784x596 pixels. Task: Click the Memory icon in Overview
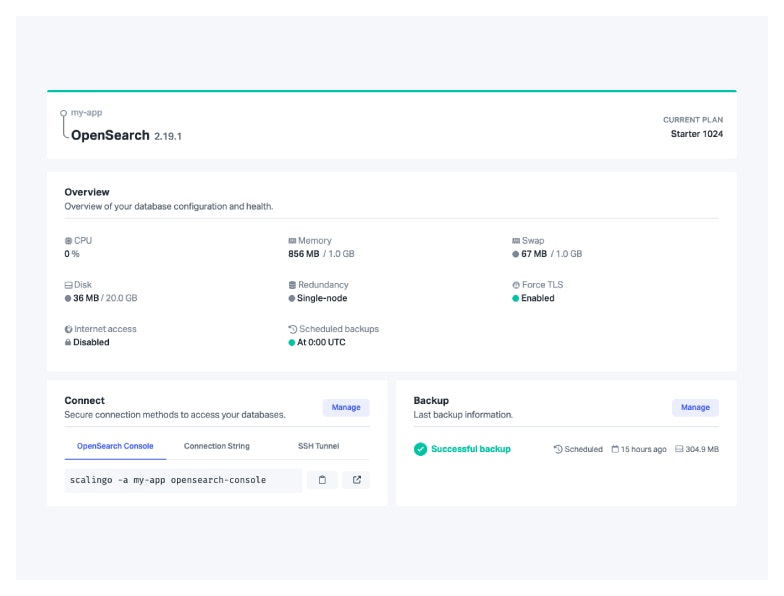point(292,241)
